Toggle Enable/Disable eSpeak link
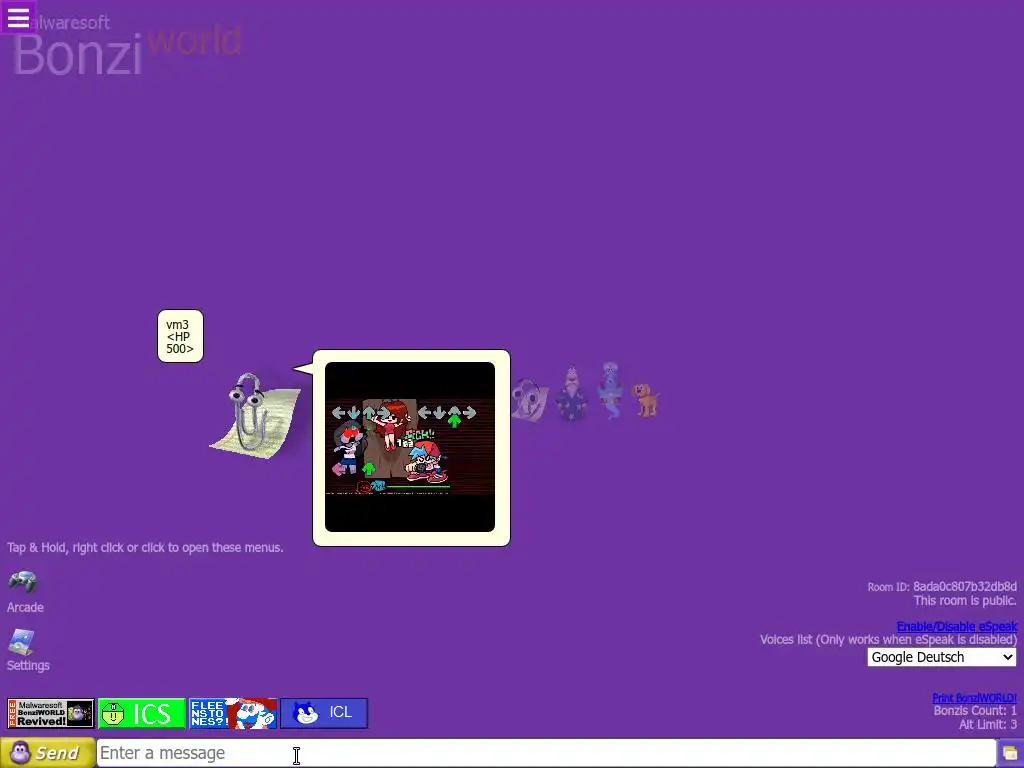The width and height of the screenshot is (1024, 768). (956, 626)
